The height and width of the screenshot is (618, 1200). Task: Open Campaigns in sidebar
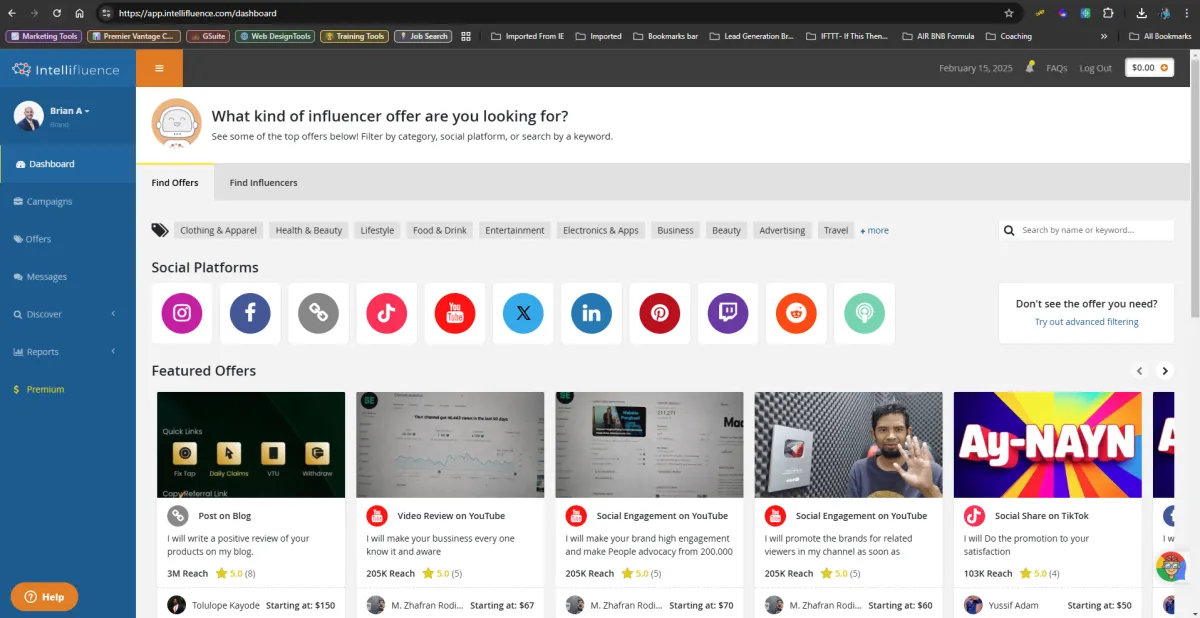click(68, 201)
